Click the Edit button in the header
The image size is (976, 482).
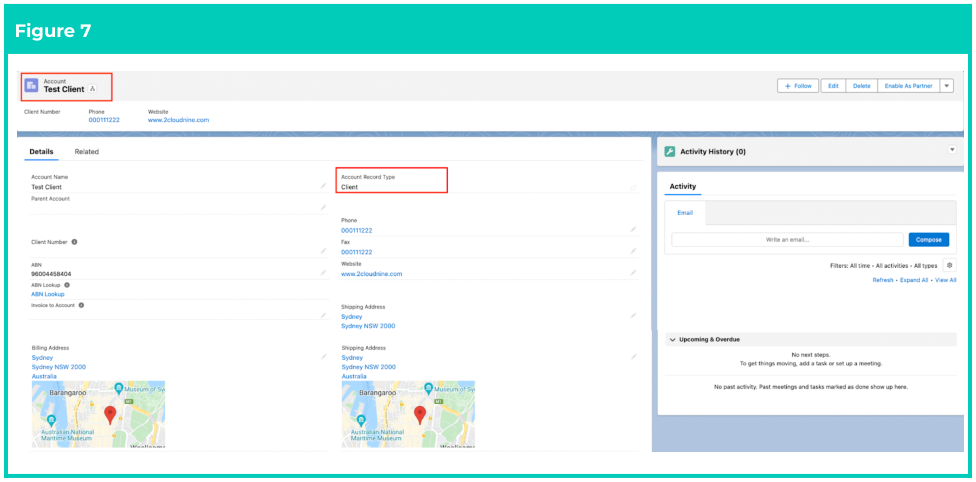tap(833, 86)
